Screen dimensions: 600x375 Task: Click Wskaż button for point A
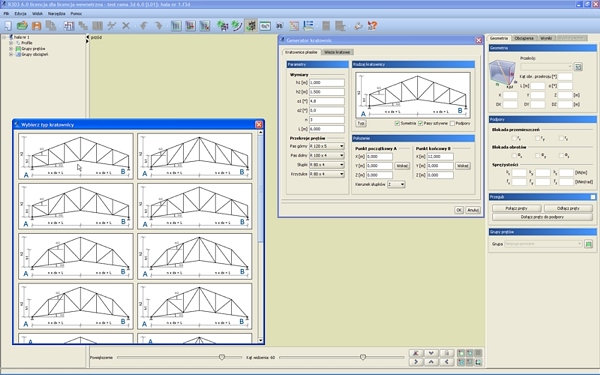tap(402, 166)
